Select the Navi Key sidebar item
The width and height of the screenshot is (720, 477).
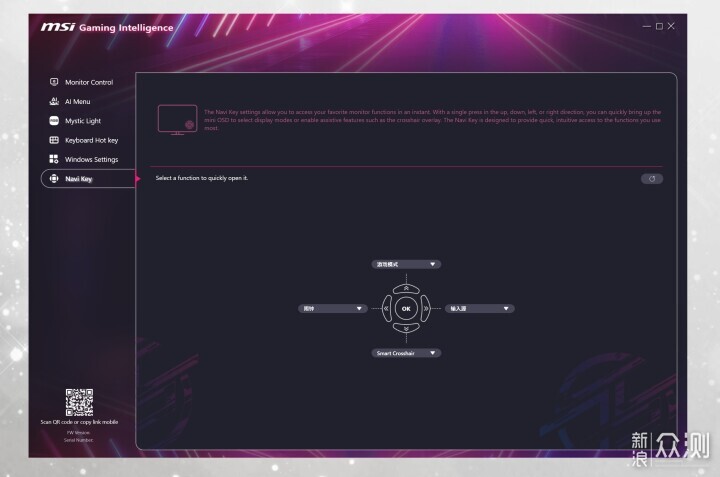(88, 179)
